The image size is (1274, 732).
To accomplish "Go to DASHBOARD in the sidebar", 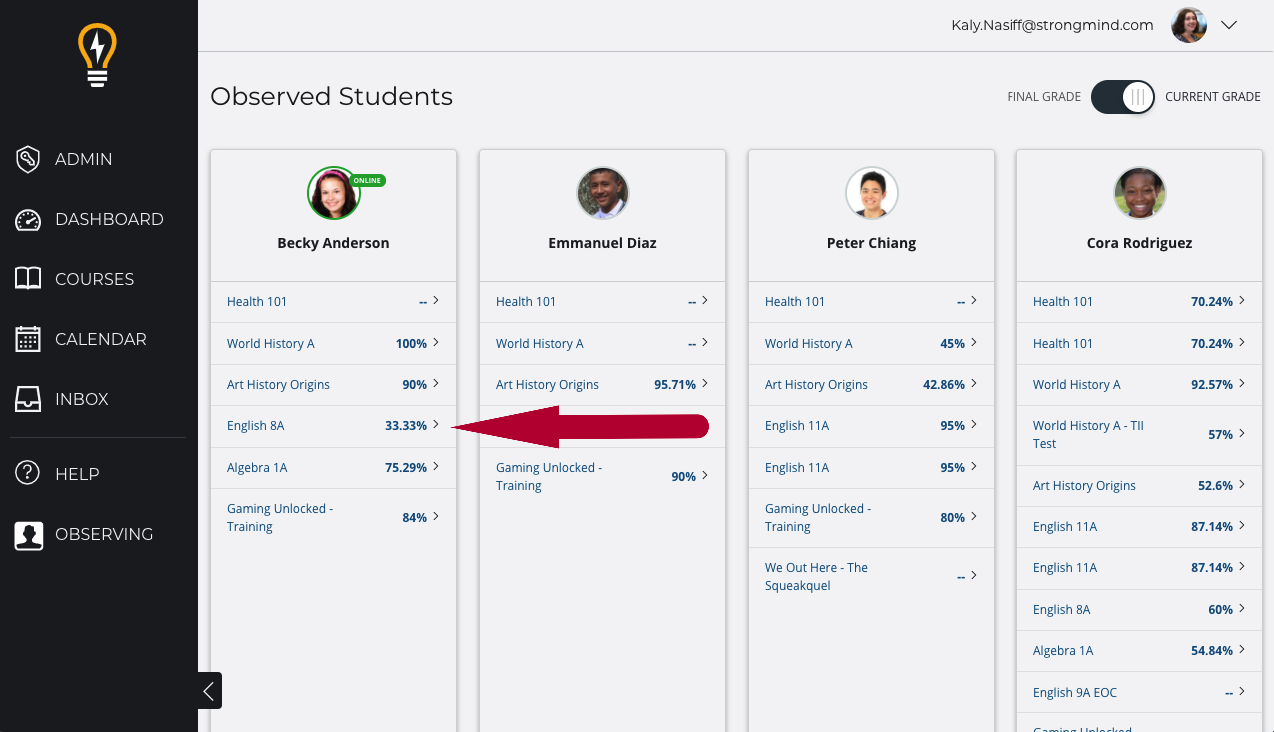I will (x=109, y=219).
